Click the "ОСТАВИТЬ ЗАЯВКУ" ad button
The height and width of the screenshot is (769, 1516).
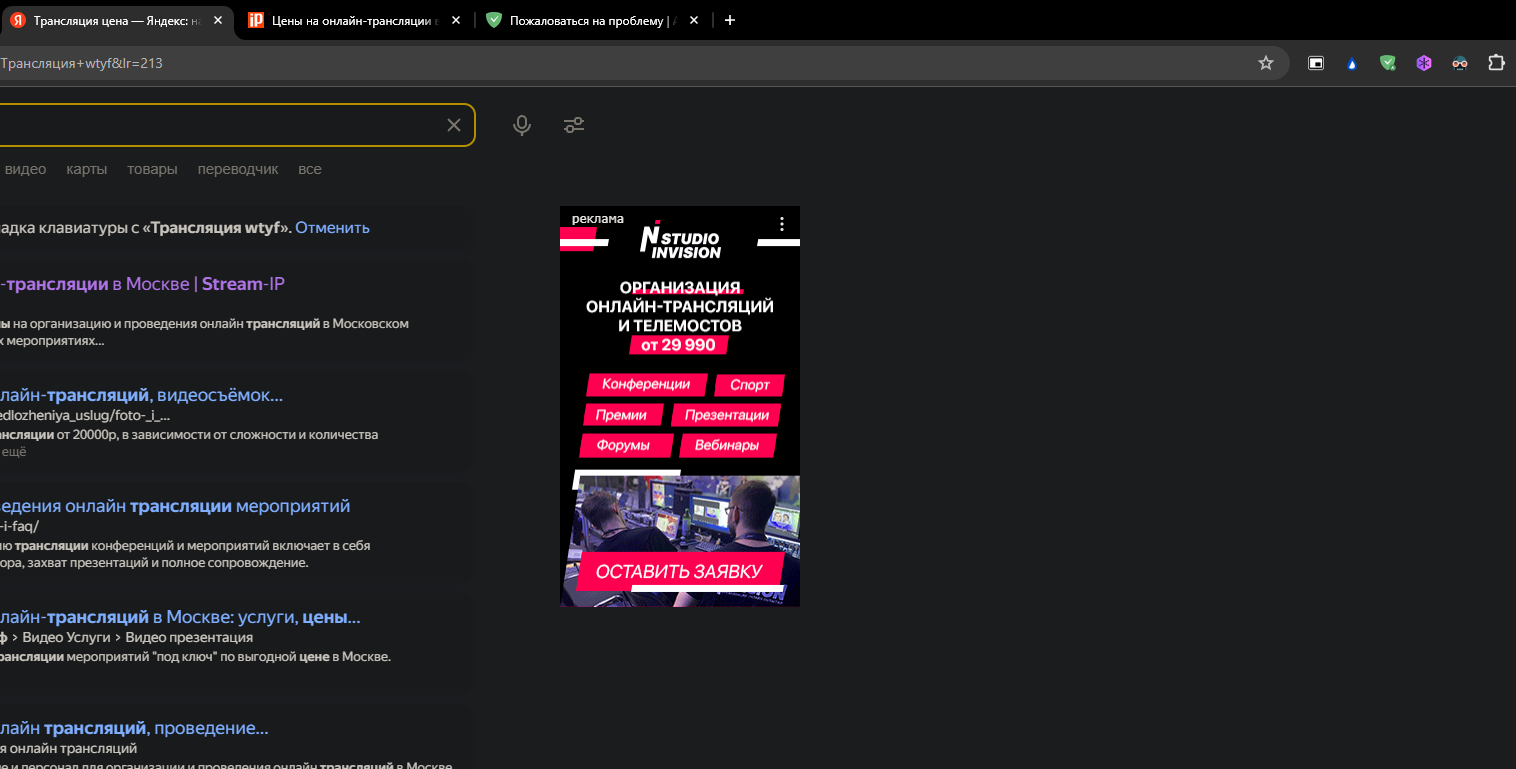(x=680, y=570)
